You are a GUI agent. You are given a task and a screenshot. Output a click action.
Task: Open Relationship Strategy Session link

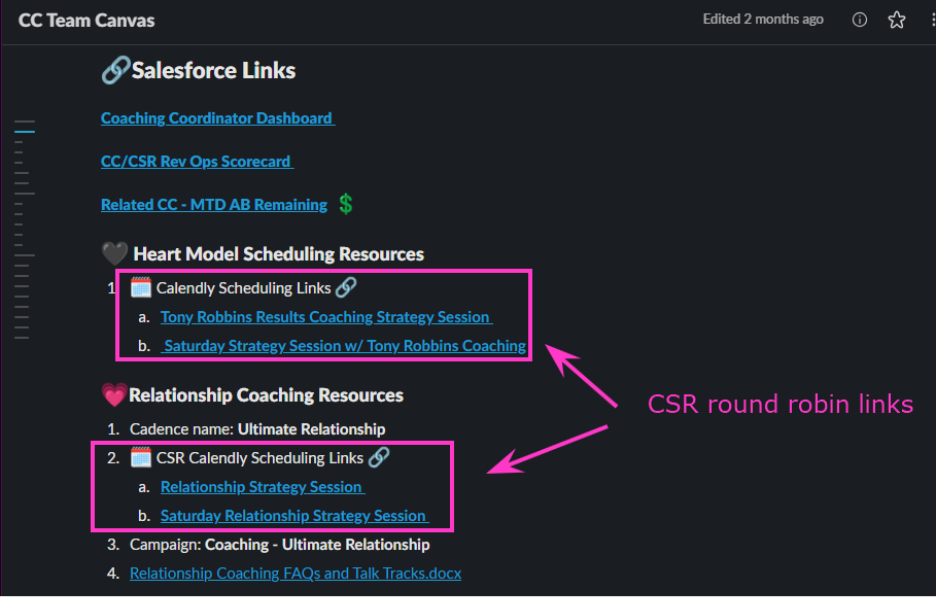[263, 487]
